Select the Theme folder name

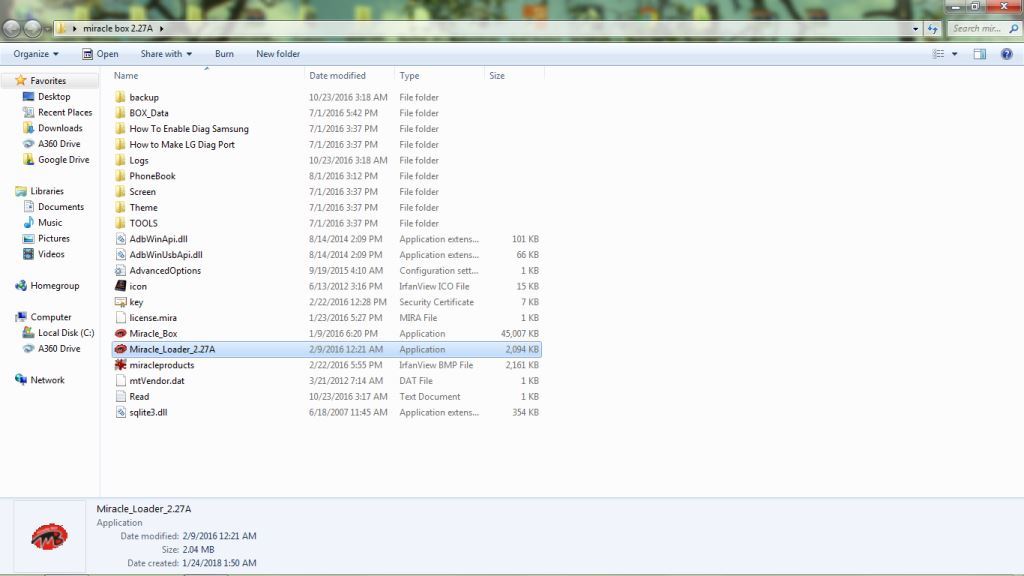[x=143, y=208]
